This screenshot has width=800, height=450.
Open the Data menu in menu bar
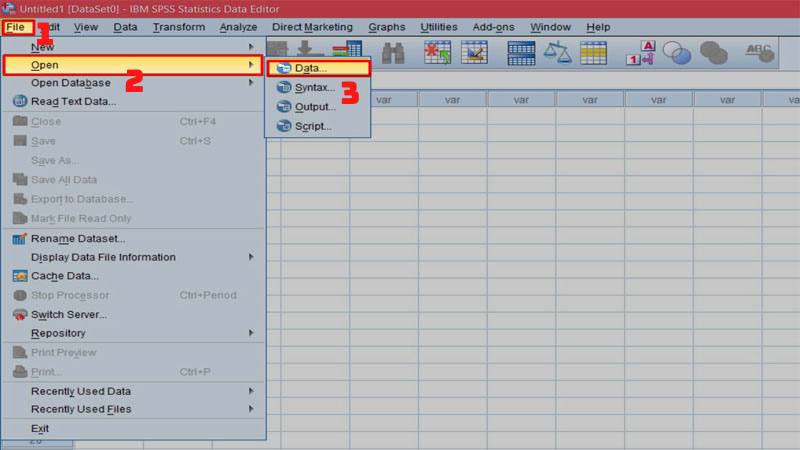(125, 27)
